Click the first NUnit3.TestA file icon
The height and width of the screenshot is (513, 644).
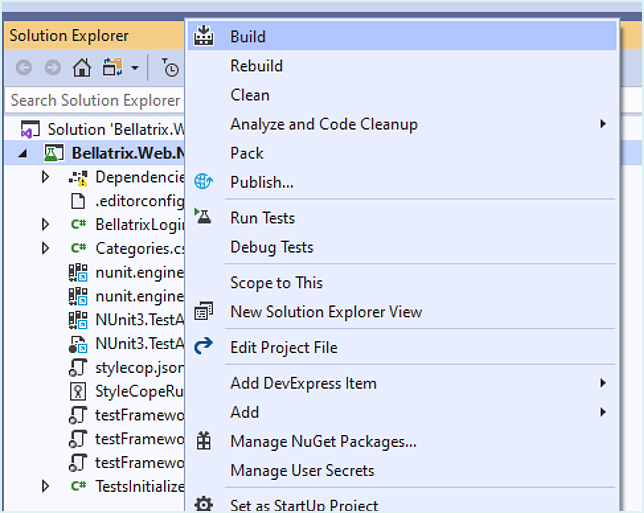pyautogui.click(x=78, y=320)
